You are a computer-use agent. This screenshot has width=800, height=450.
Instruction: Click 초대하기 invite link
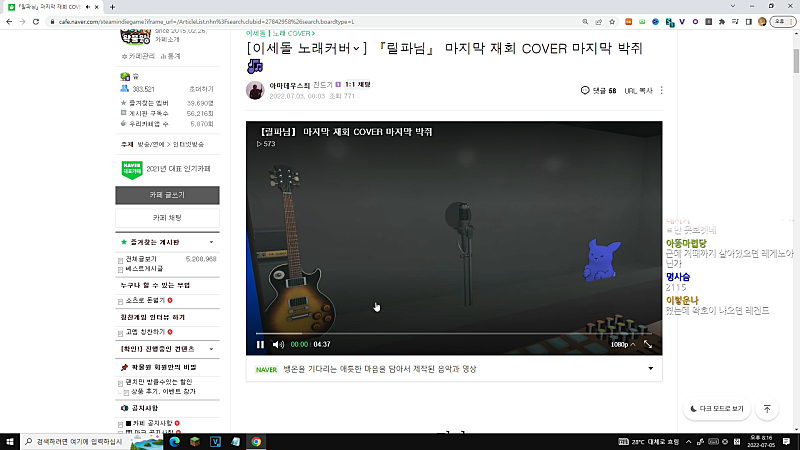202,89
